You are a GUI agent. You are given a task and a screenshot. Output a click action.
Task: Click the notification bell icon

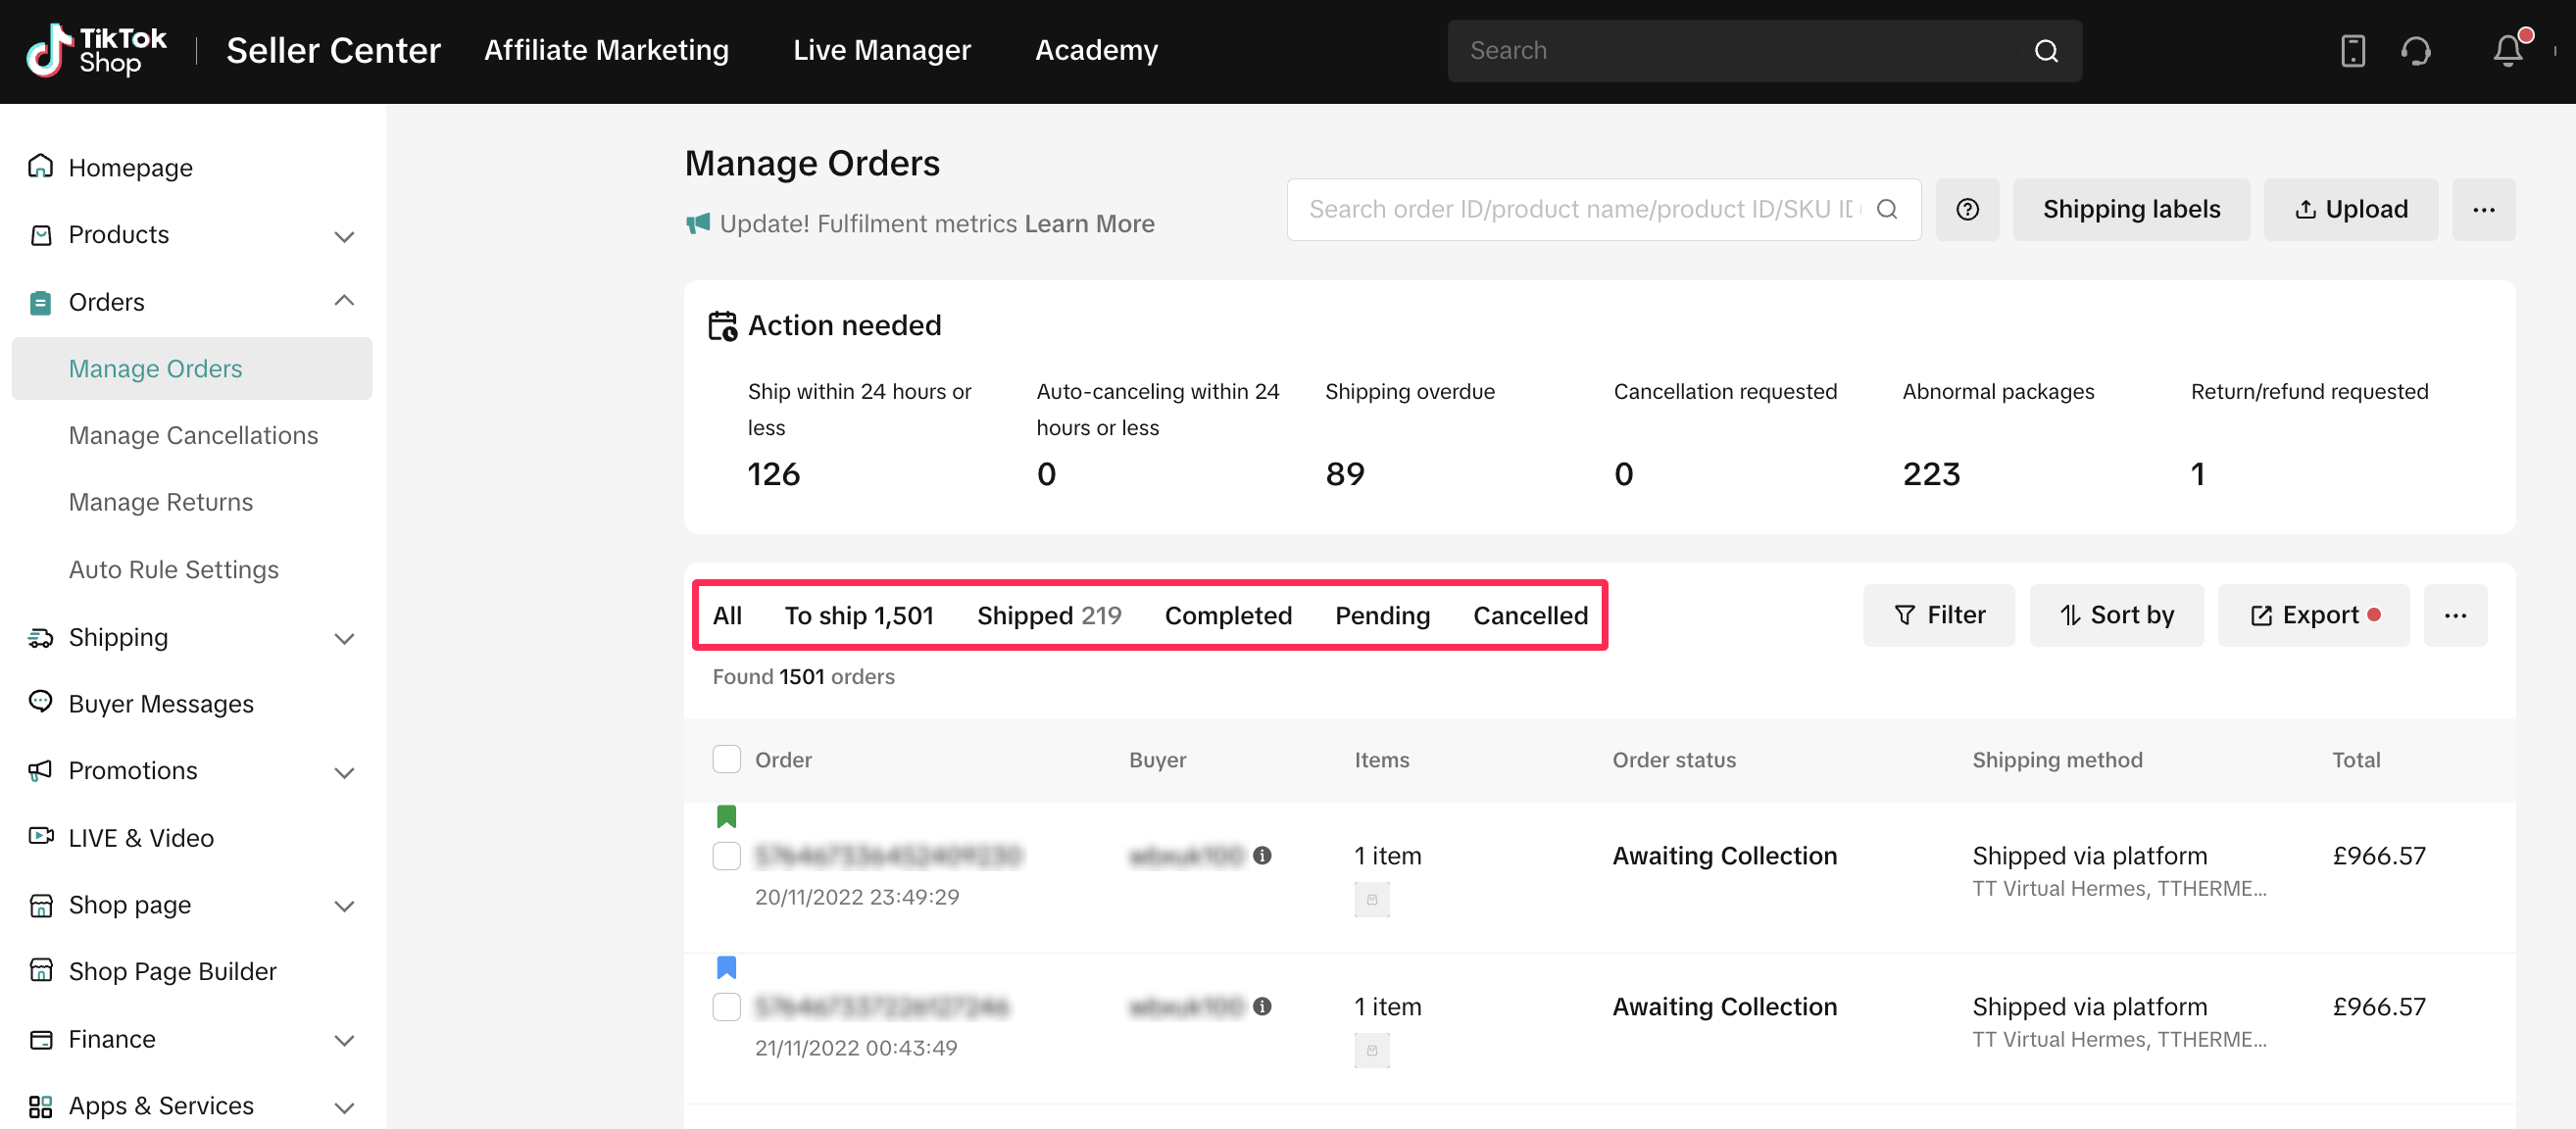pos(2507,50)
